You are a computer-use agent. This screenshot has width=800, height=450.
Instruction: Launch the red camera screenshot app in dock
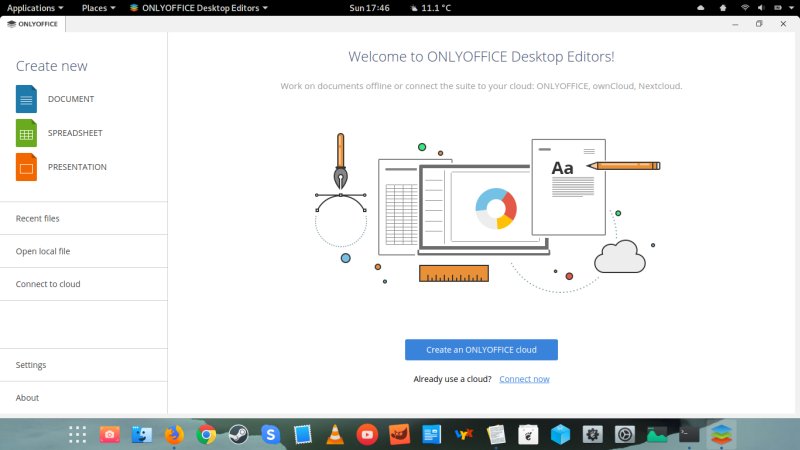(110, 435)
